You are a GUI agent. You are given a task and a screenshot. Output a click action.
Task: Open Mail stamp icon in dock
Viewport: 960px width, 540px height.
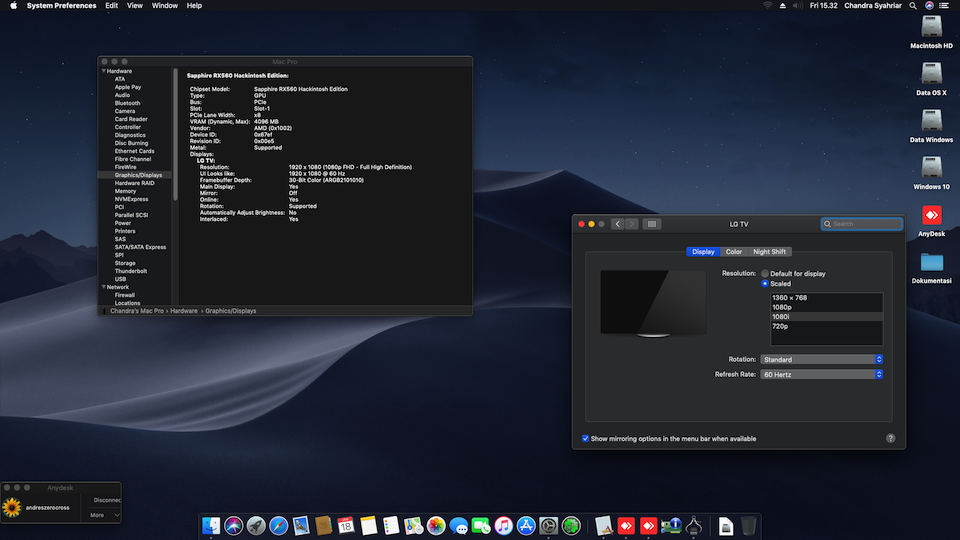[301, 526]
